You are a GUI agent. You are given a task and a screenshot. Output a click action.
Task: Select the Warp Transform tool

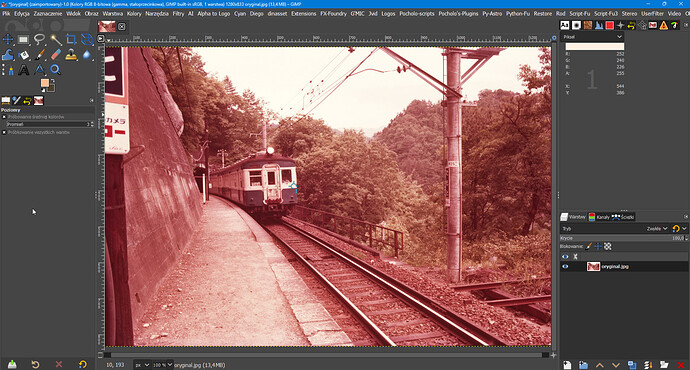tap(8, 55)
